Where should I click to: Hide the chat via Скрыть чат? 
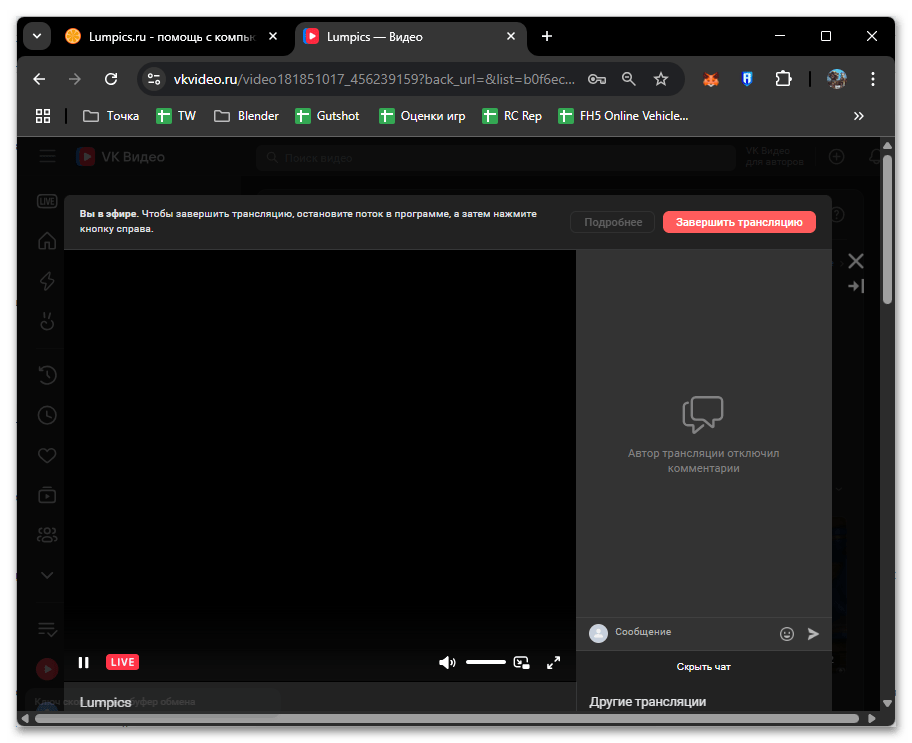(703, 667)
